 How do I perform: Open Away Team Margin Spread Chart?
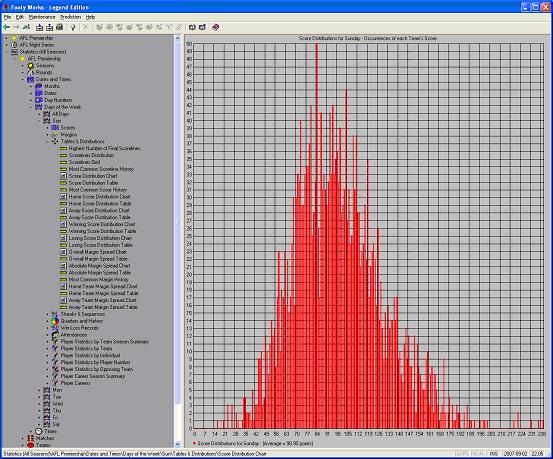(x=102, y=300)
